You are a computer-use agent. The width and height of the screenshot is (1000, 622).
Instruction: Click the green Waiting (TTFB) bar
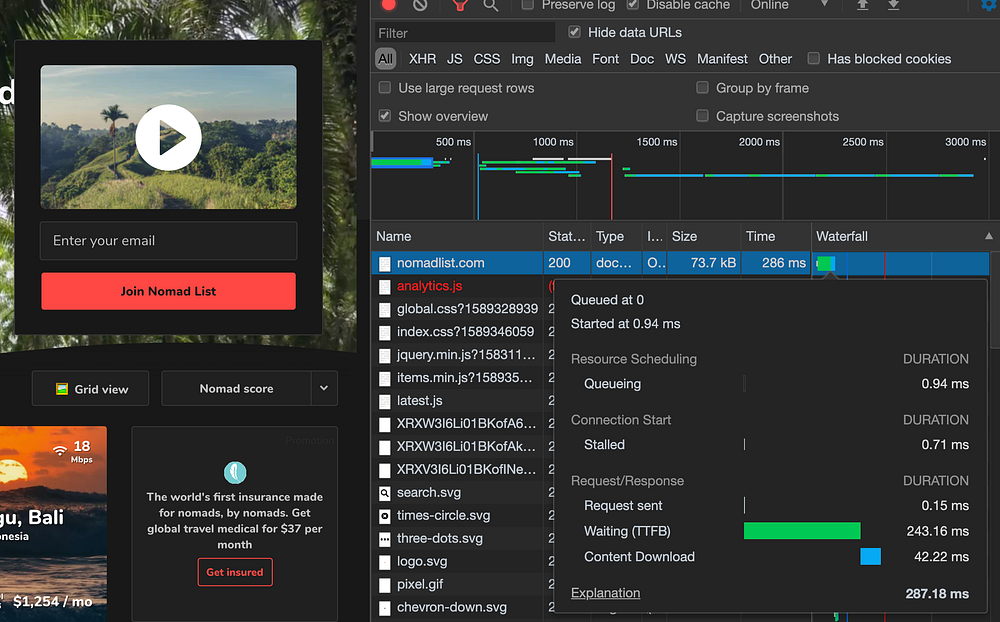(802, 531)
